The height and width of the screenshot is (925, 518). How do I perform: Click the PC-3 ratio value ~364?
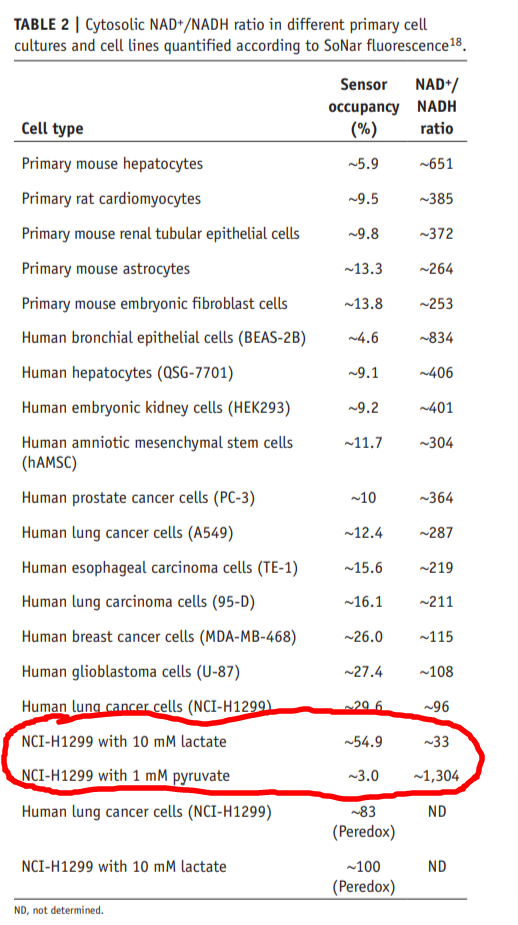pyautogui.click(x=436, y=498)
